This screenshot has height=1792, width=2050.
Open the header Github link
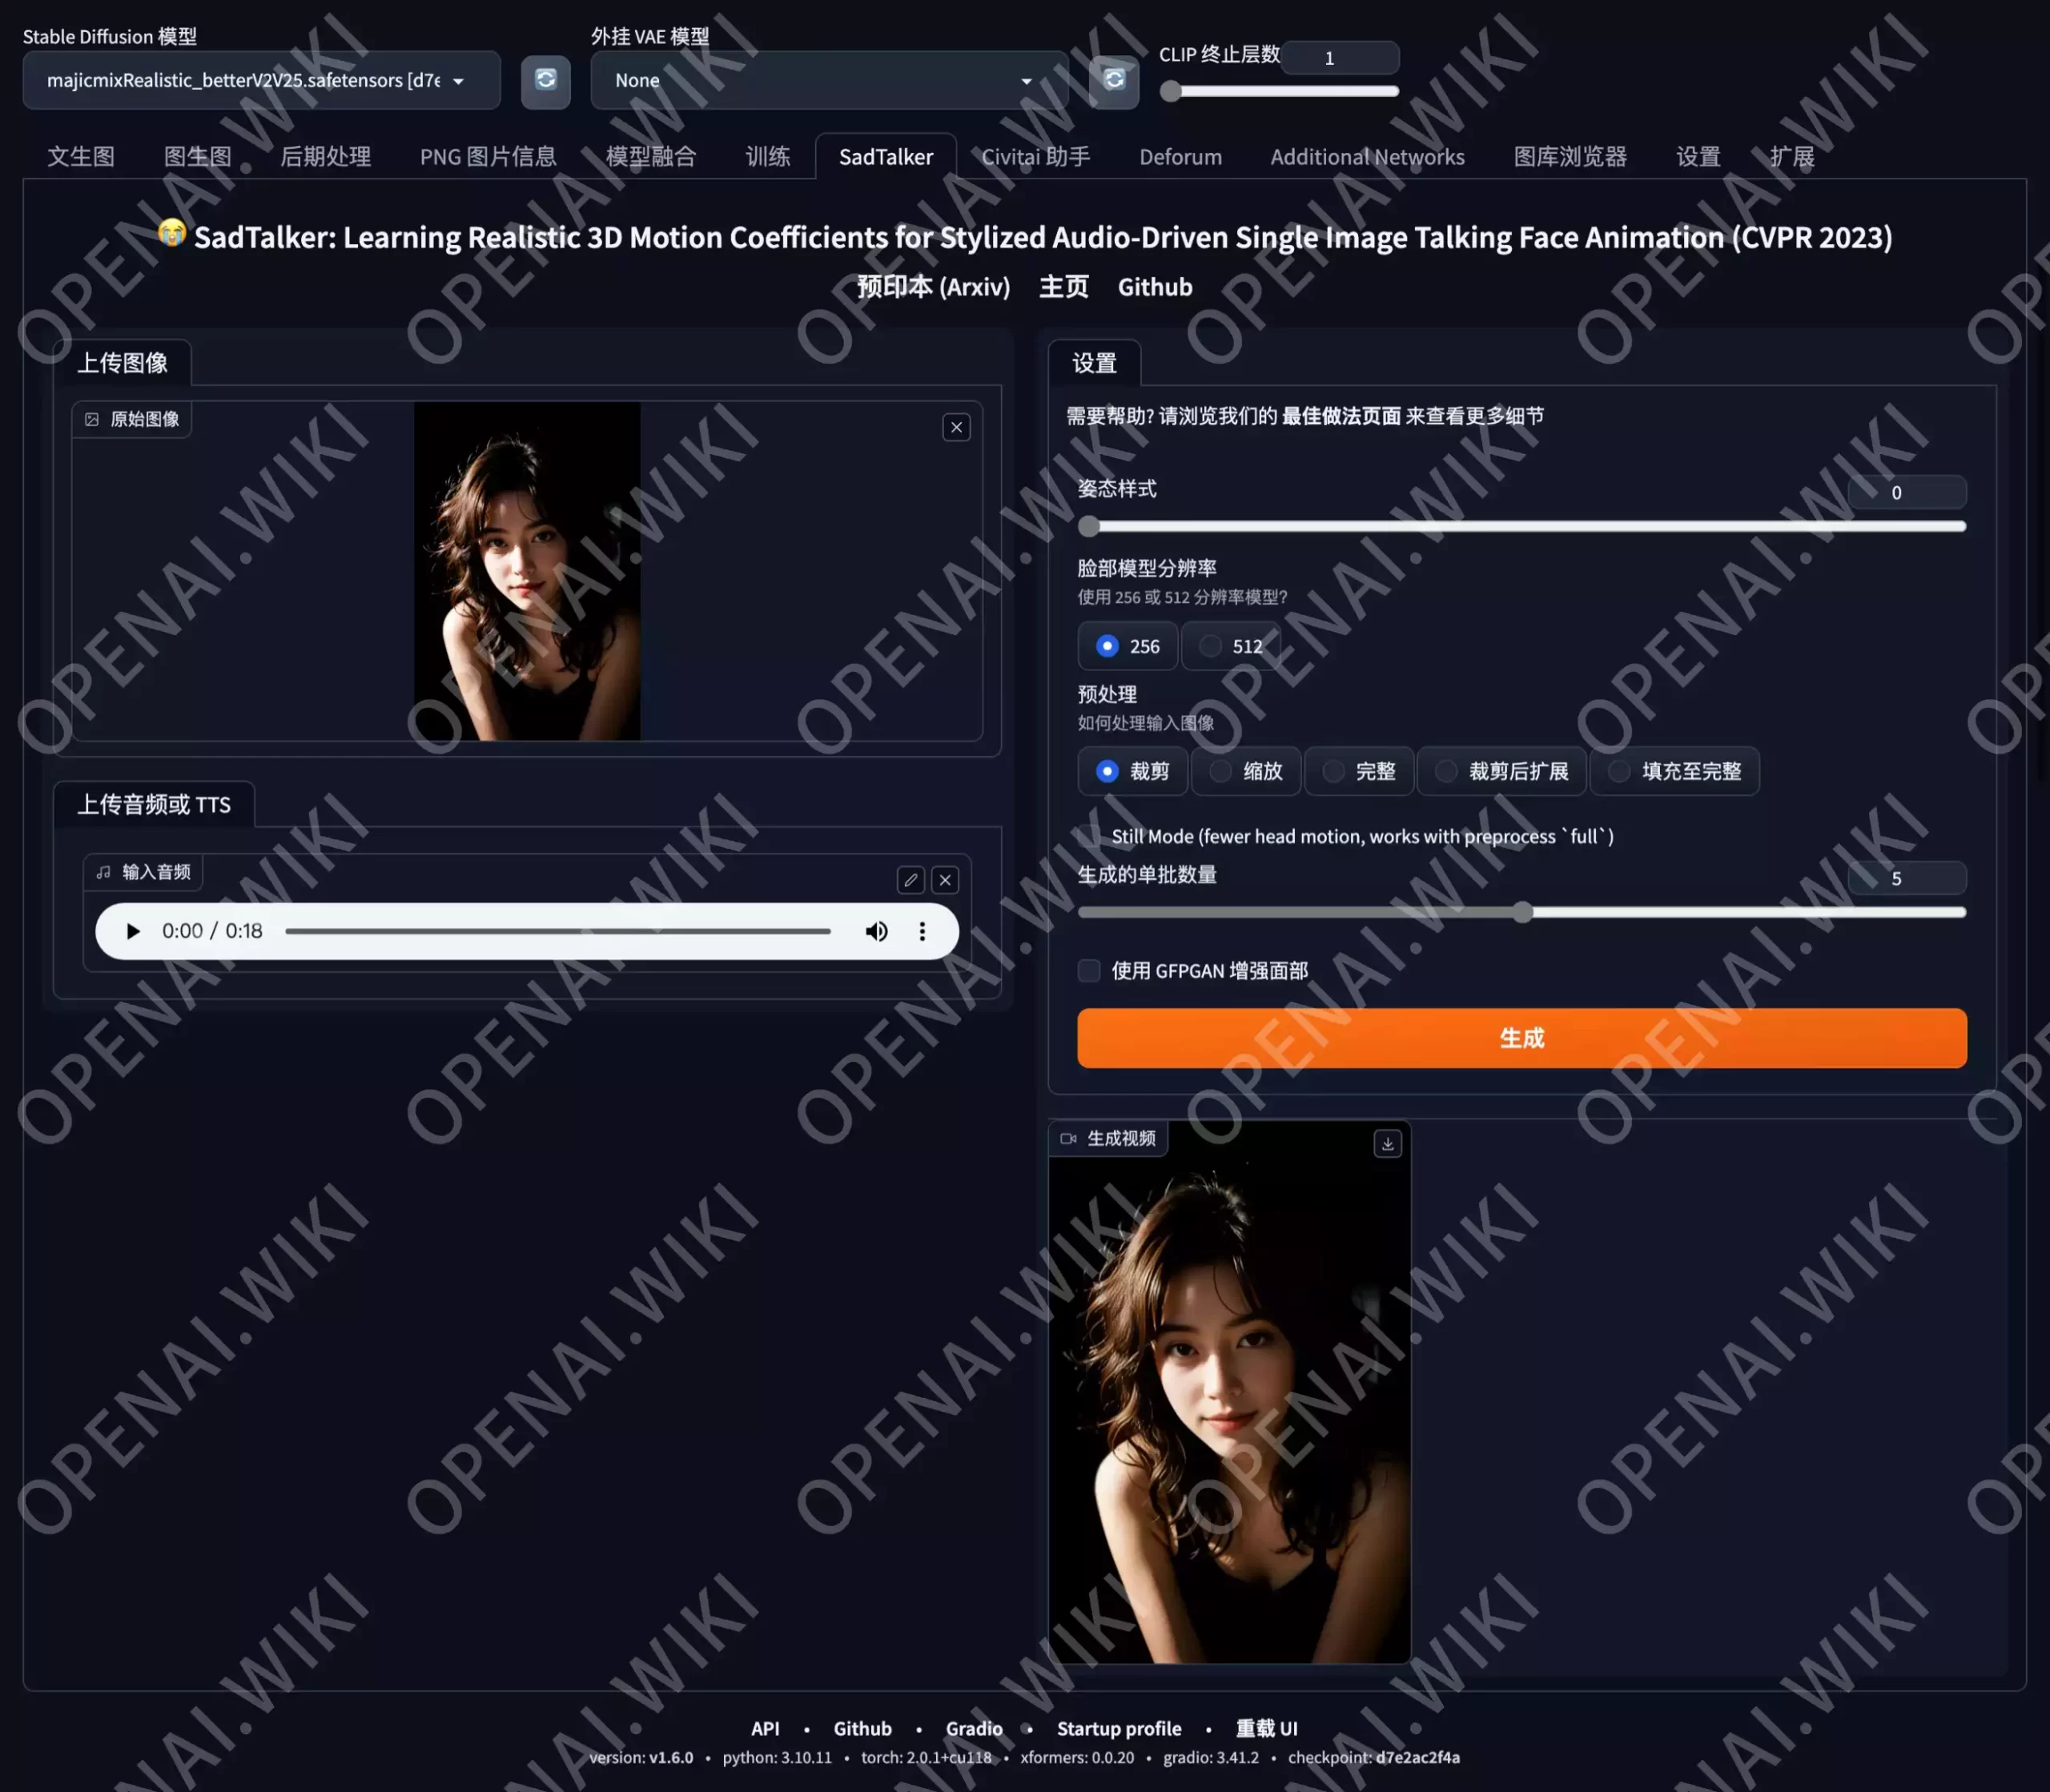pyautogui.click(x=1155, y=287)
